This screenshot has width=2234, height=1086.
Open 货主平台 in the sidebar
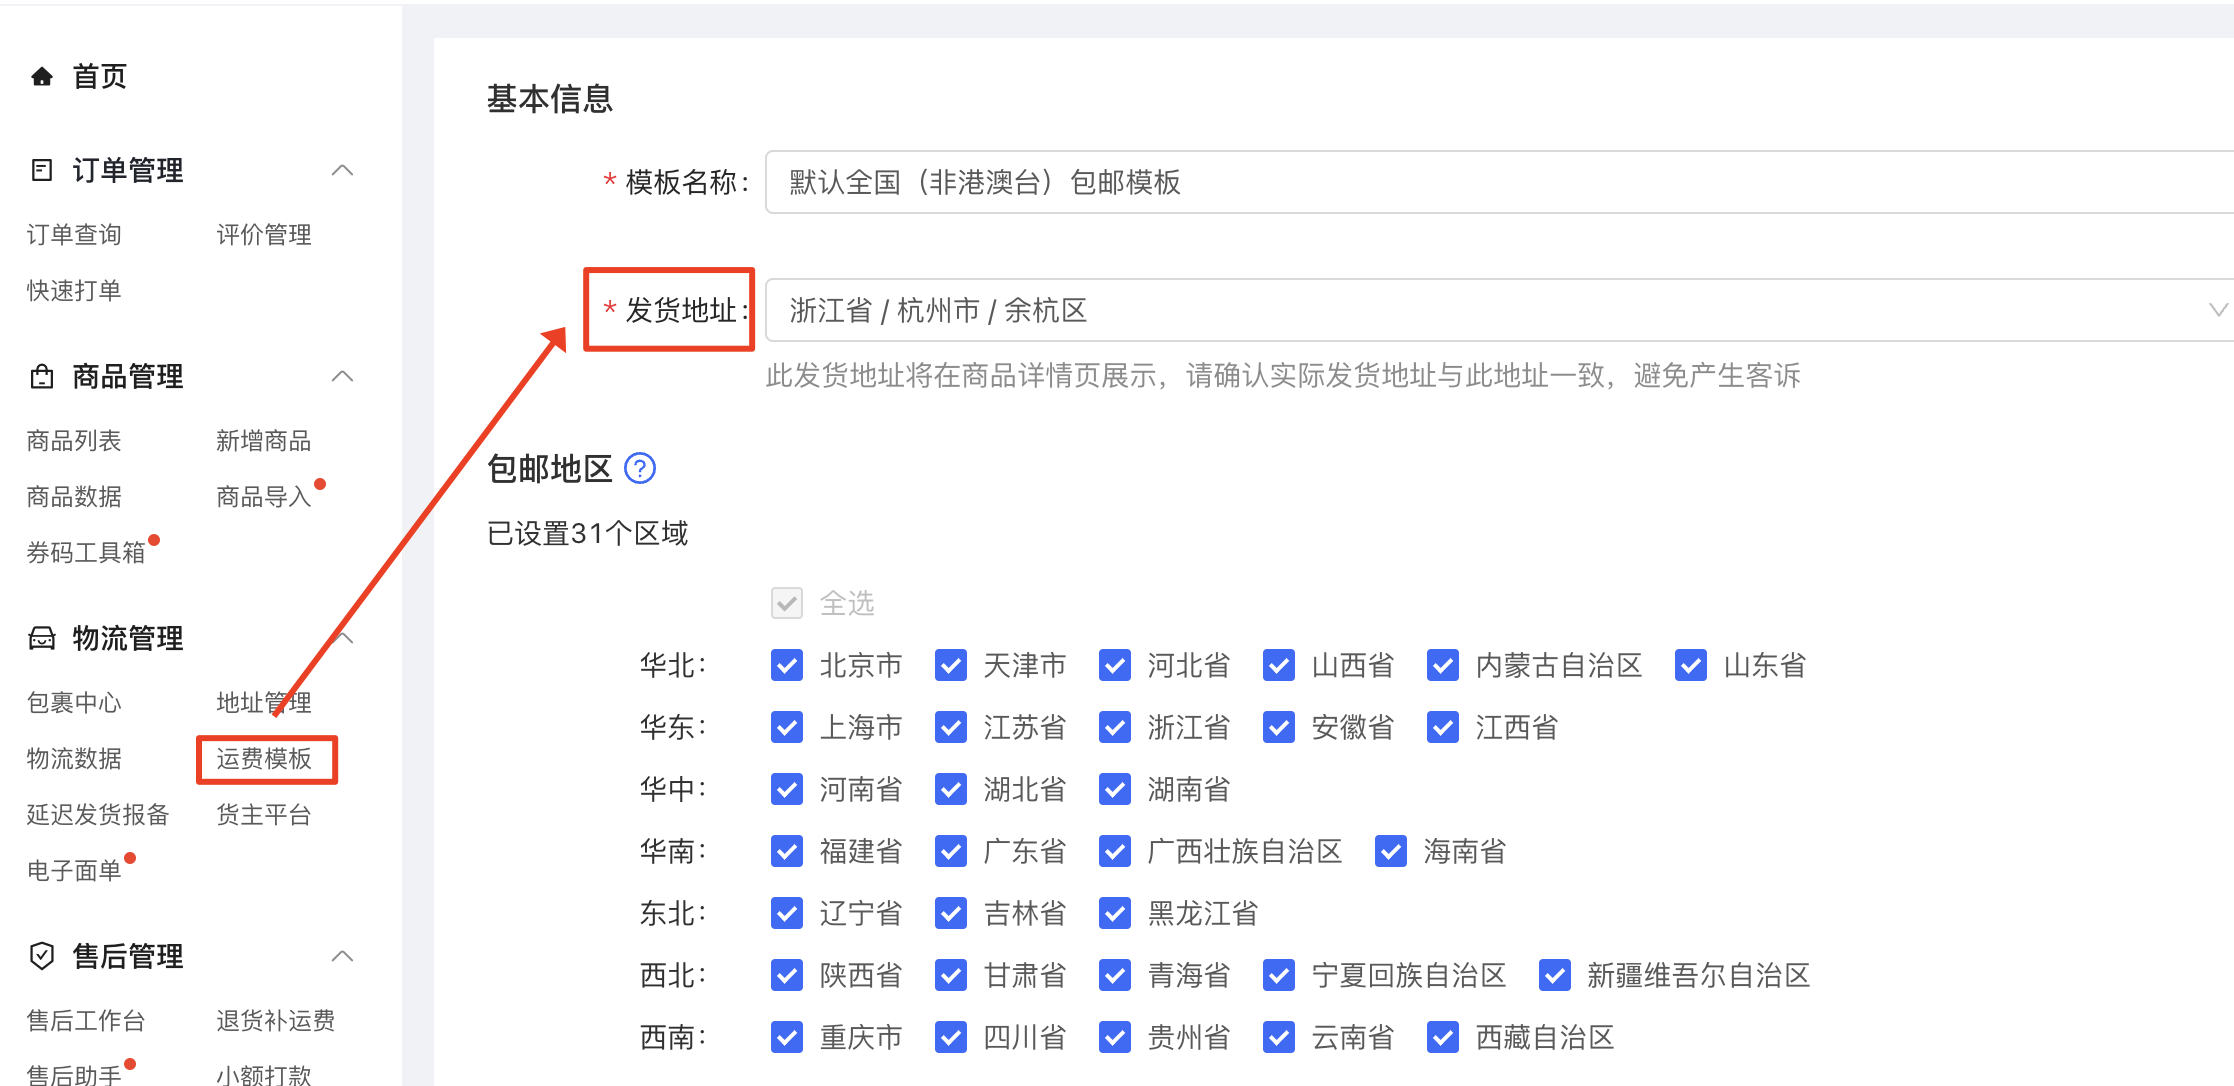[264, 815]
